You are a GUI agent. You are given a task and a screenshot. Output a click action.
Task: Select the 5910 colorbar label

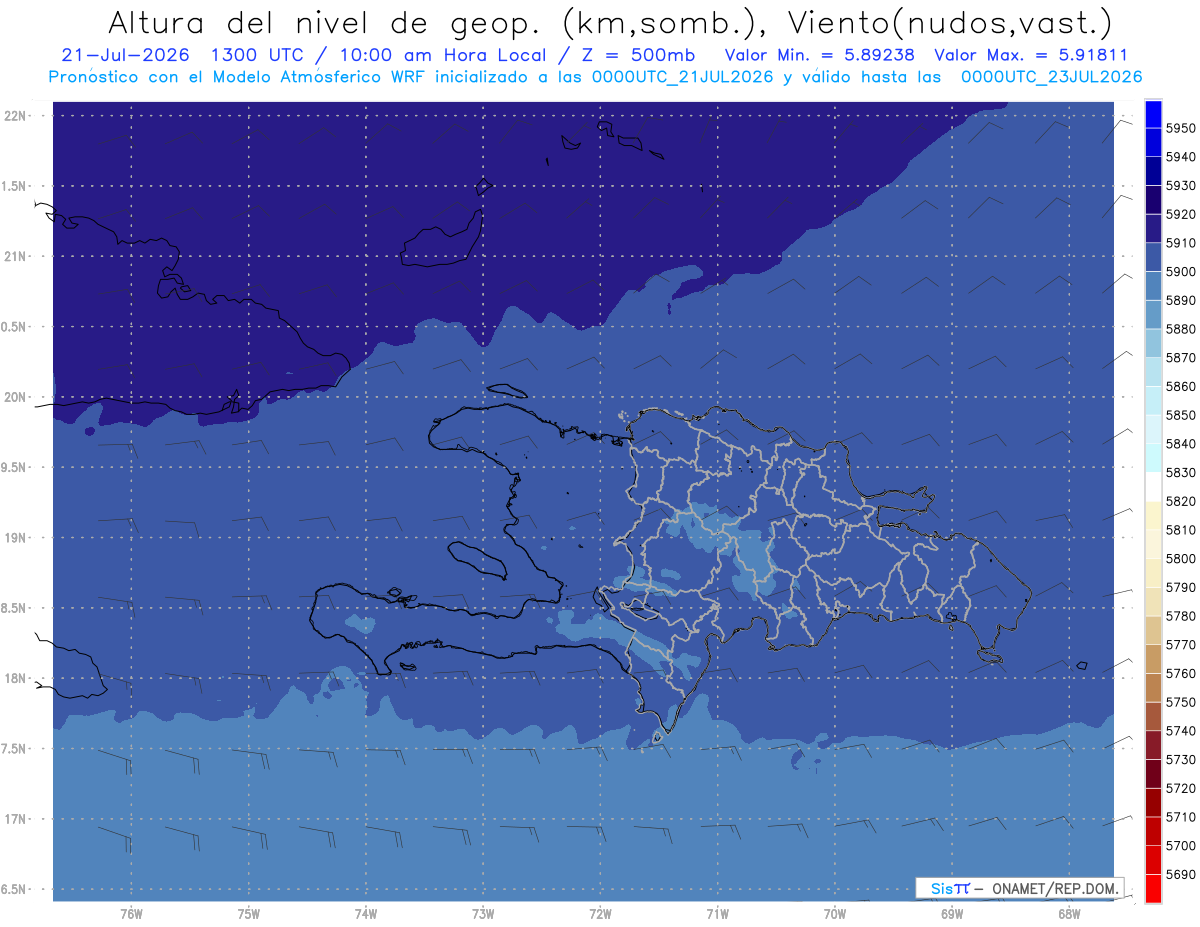(1181, 243)
